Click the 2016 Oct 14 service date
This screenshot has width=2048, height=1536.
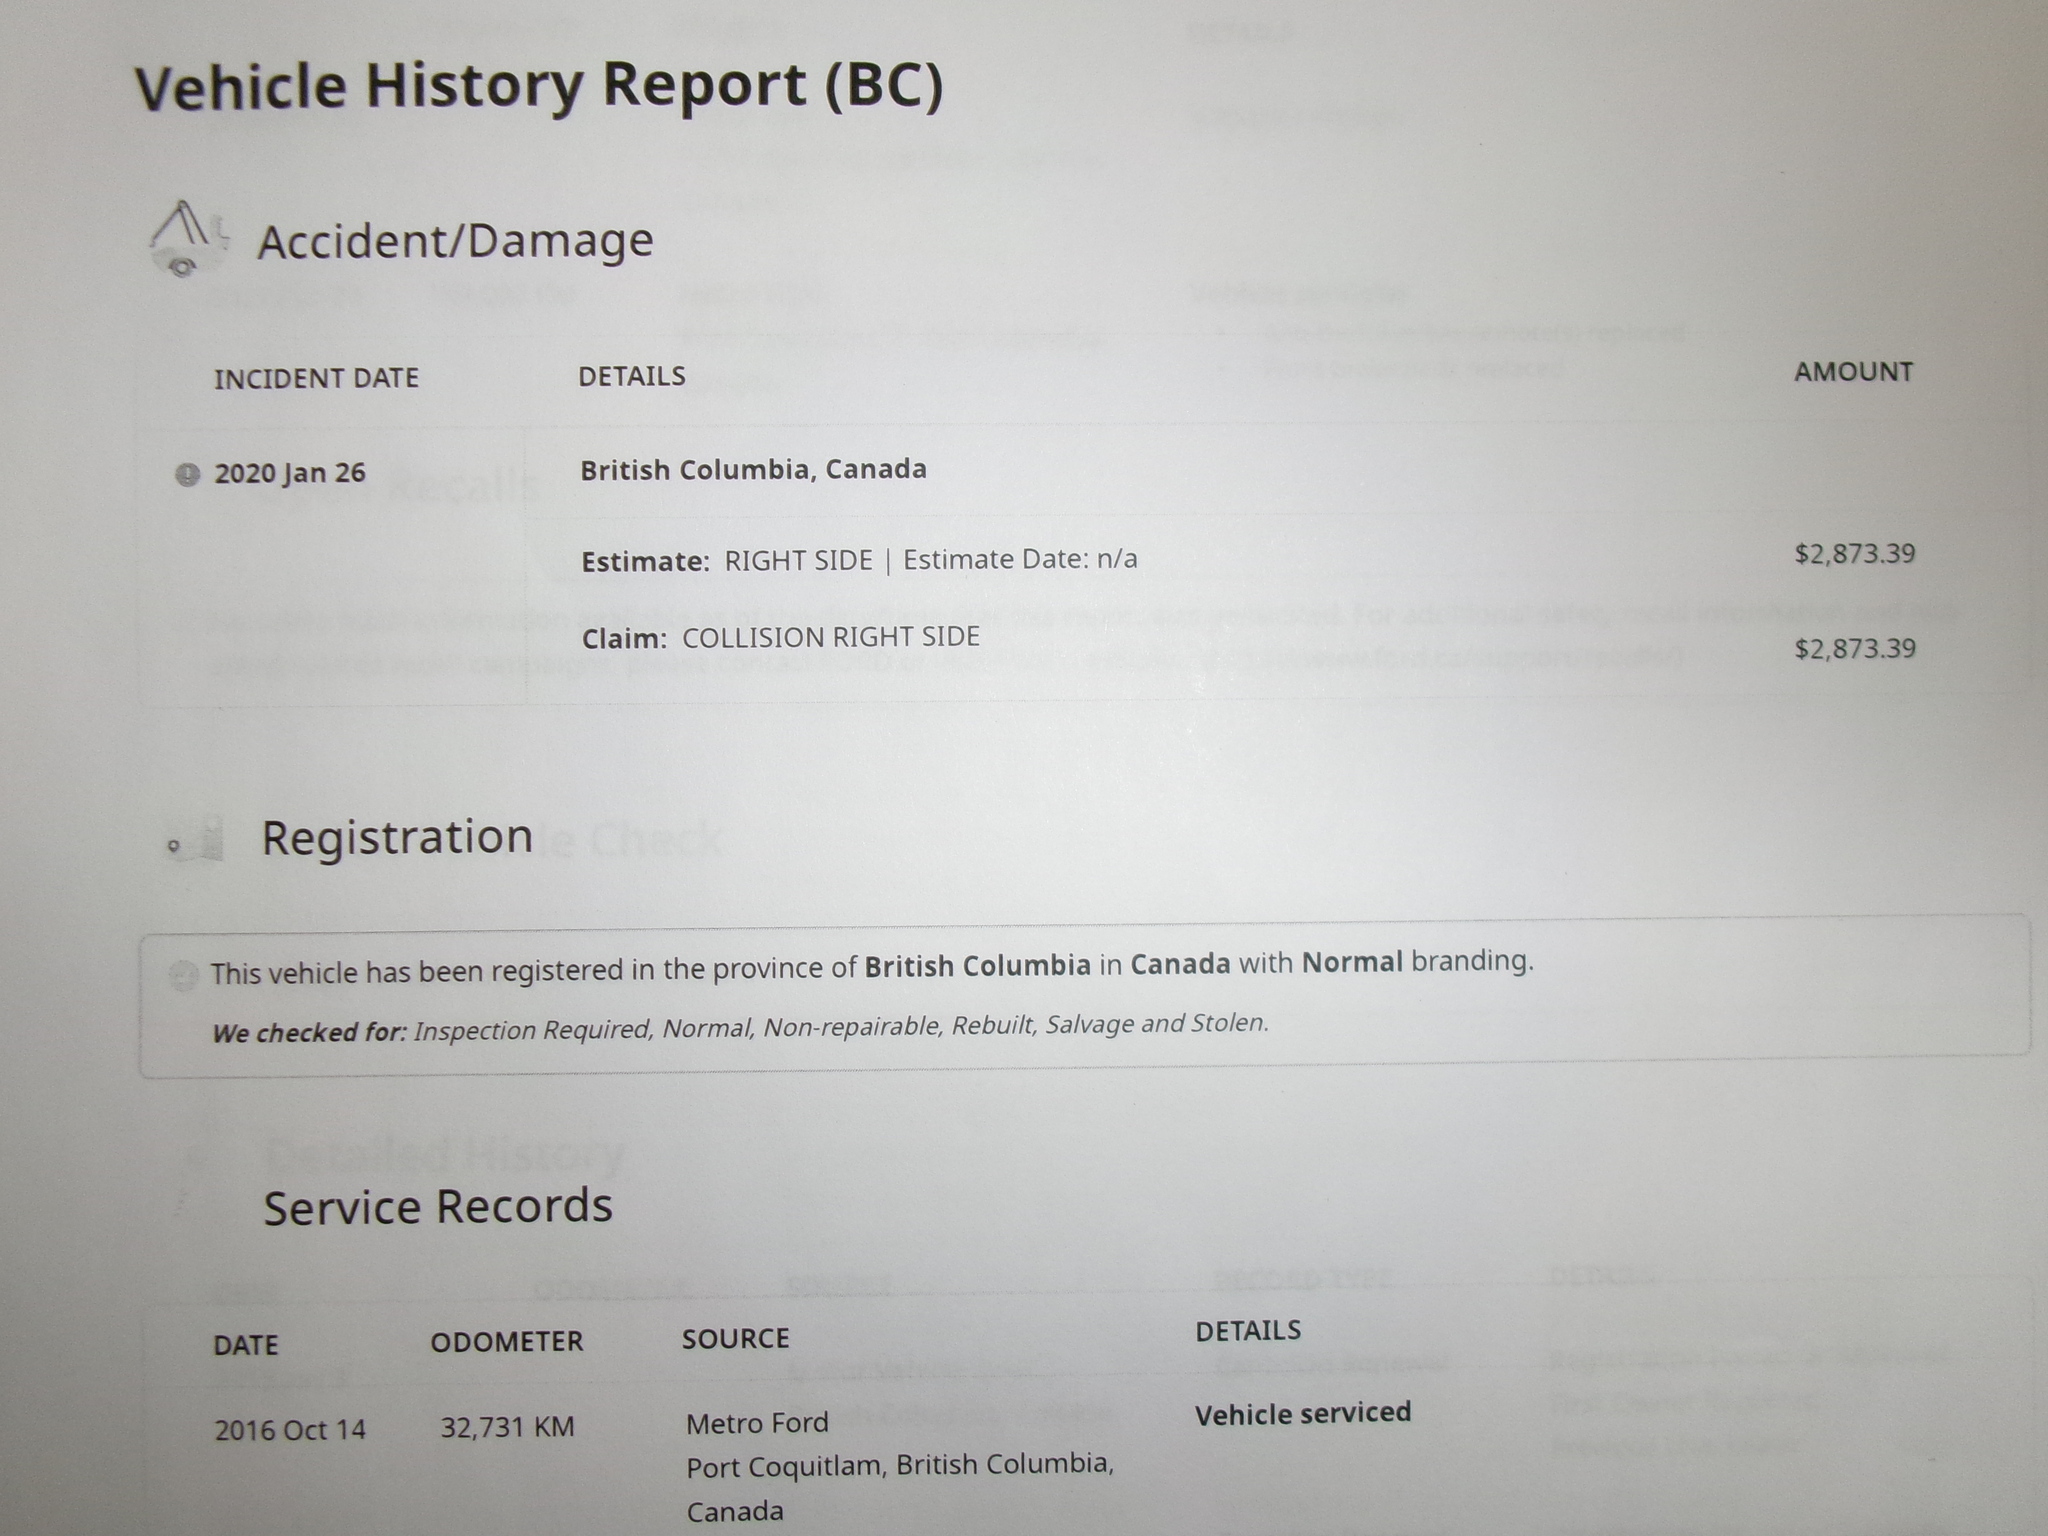tap(290, 1429)
